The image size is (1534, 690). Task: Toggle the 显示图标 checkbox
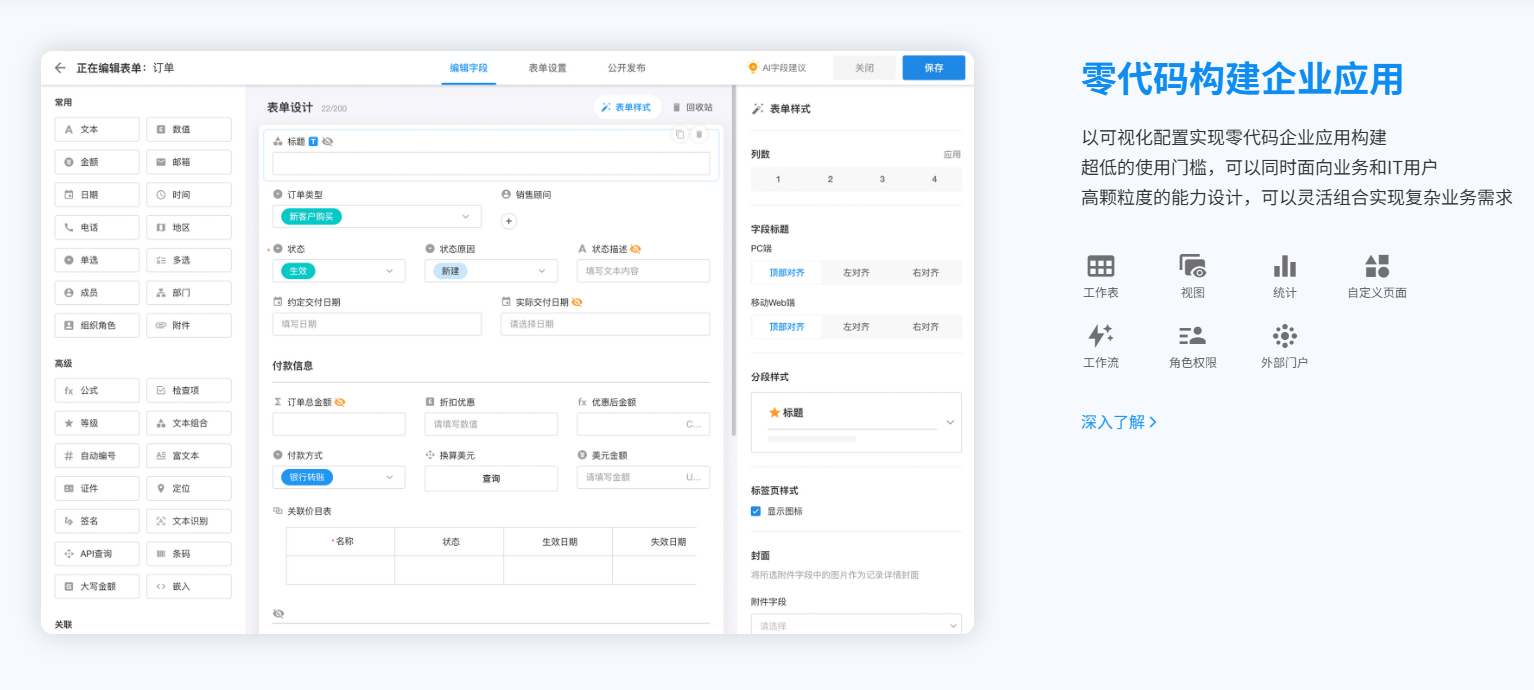click(756, 511)
